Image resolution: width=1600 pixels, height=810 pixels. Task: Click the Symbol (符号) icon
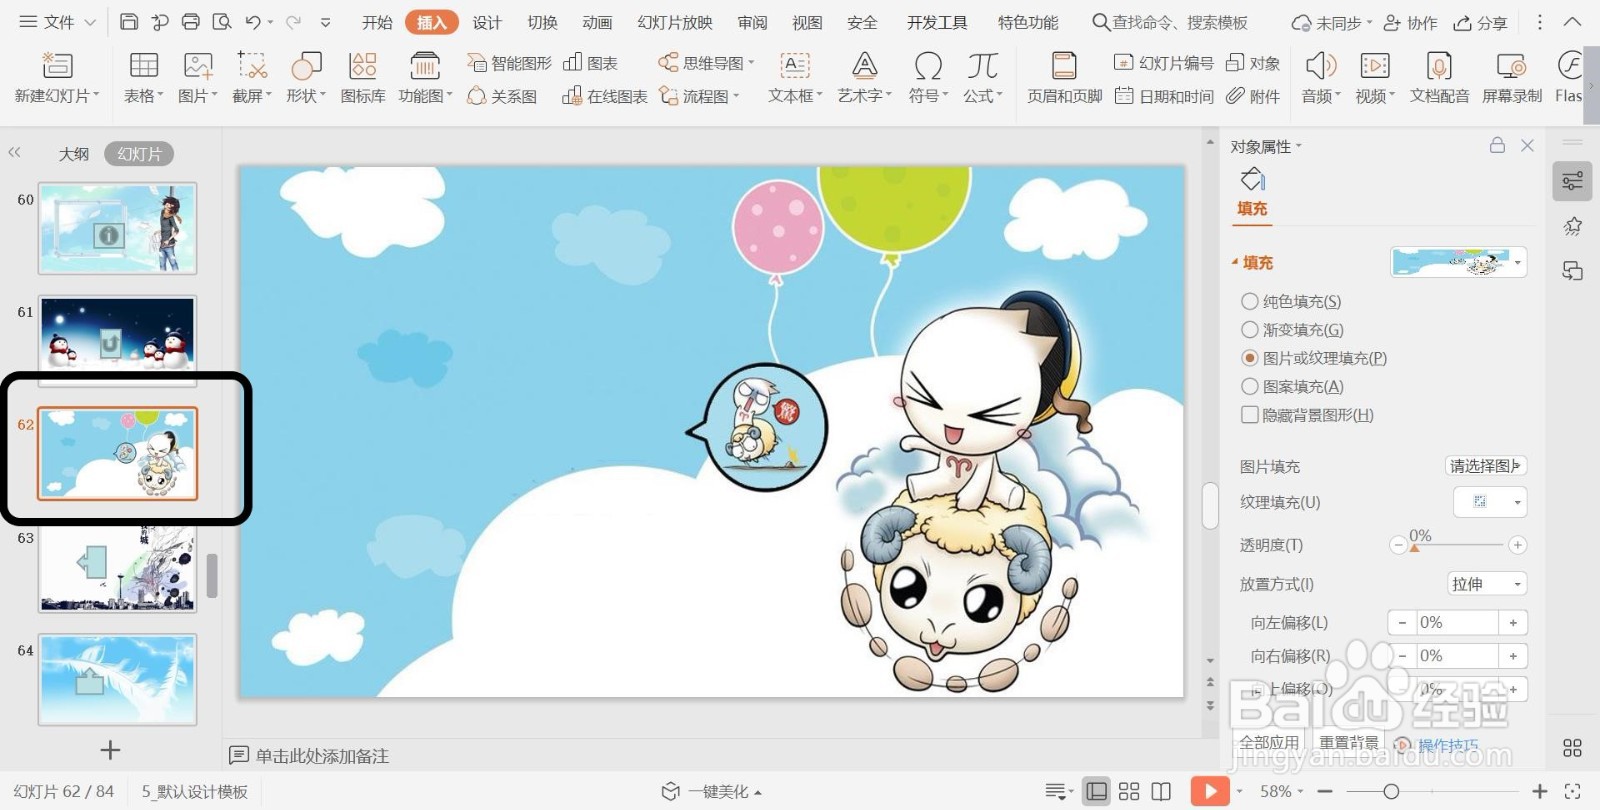[x=928, y=66]
